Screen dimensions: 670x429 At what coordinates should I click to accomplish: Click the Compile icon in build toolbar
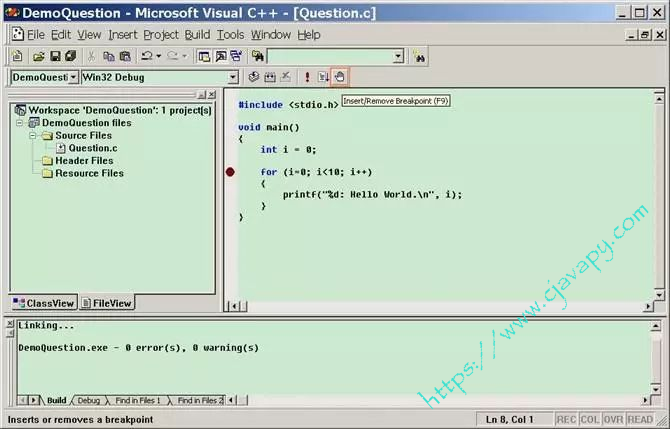254,77
